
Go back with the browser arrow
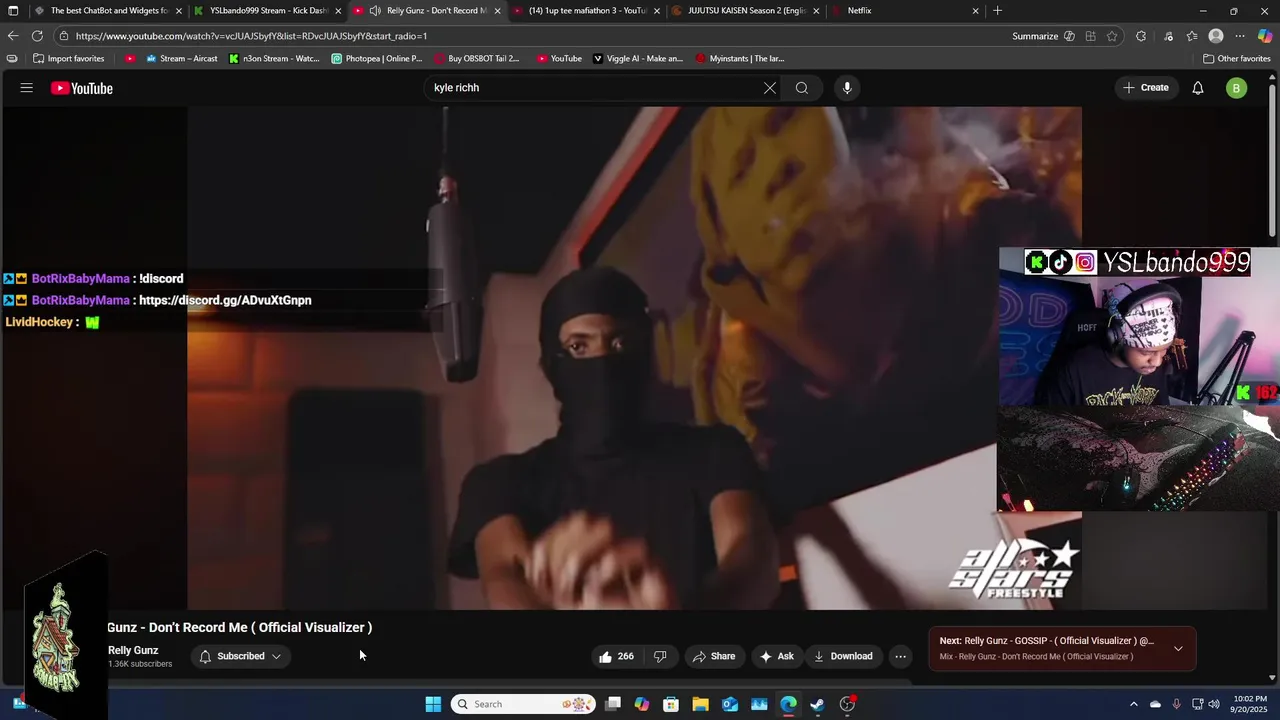13,36
